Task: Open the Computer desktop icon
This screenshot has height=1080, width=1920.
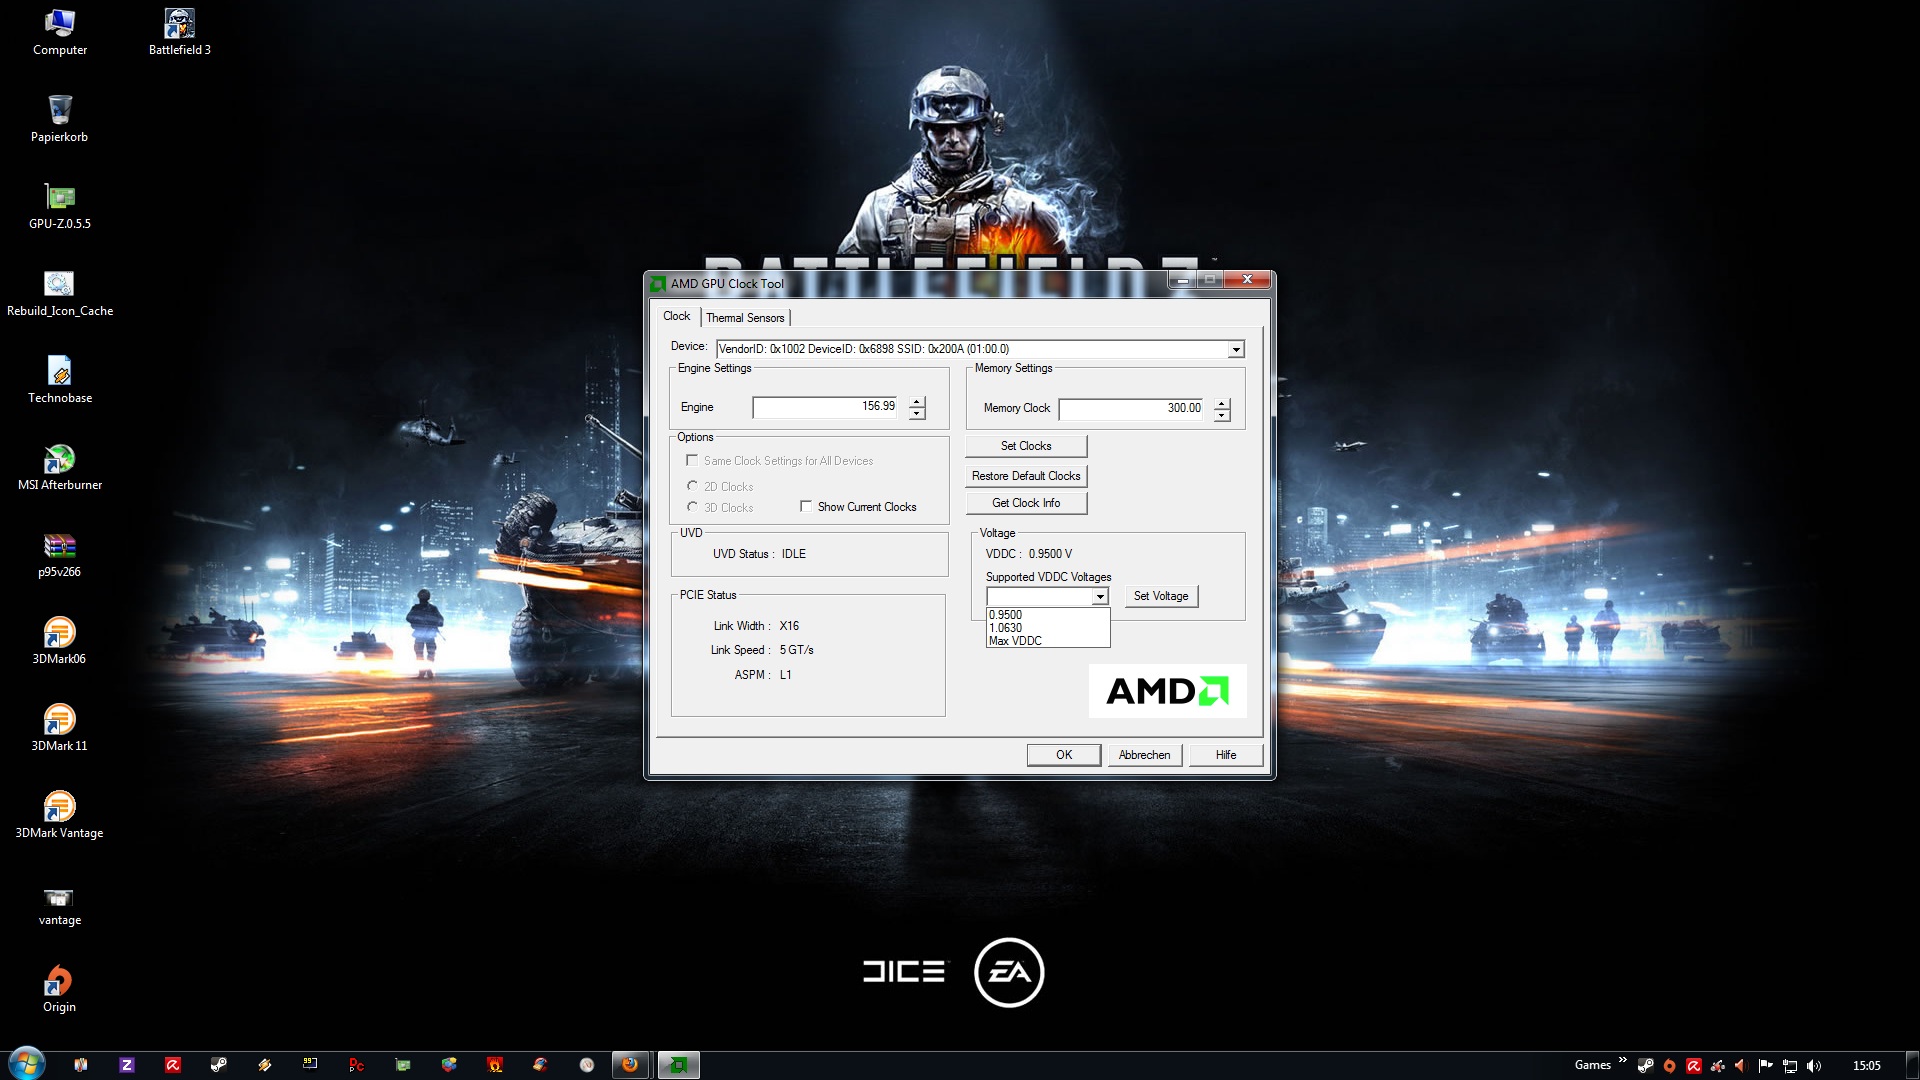Action: pyautogui.click(x=60, y=32)
